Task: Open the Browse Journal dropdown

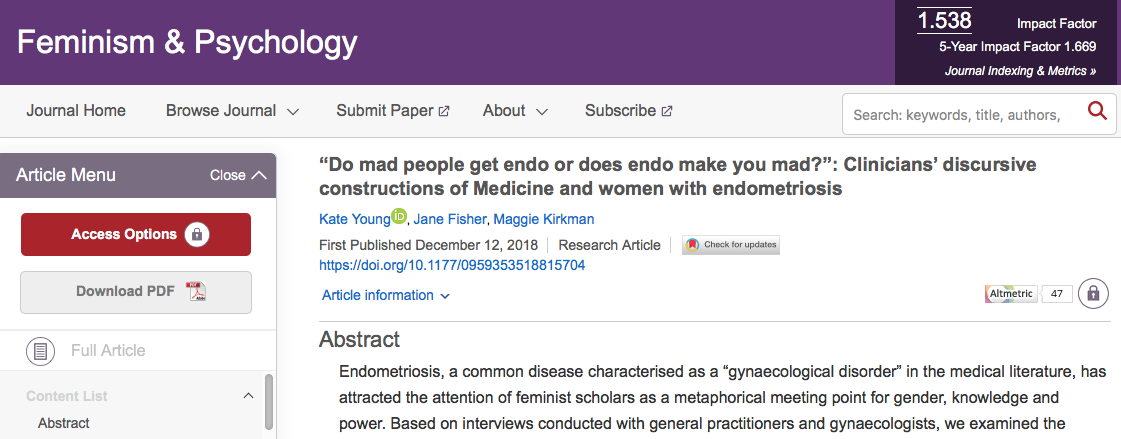Action: (x=232, y=111)
